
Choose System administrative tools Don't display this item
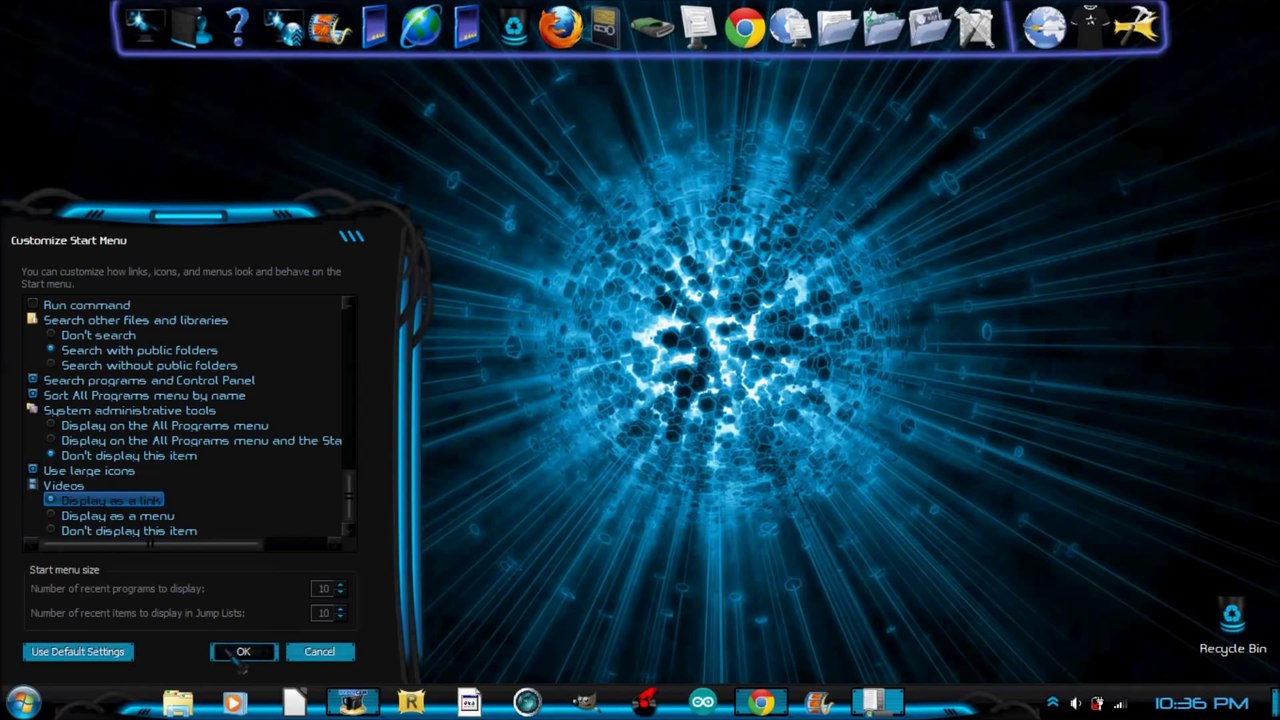(x=51, y=455)
